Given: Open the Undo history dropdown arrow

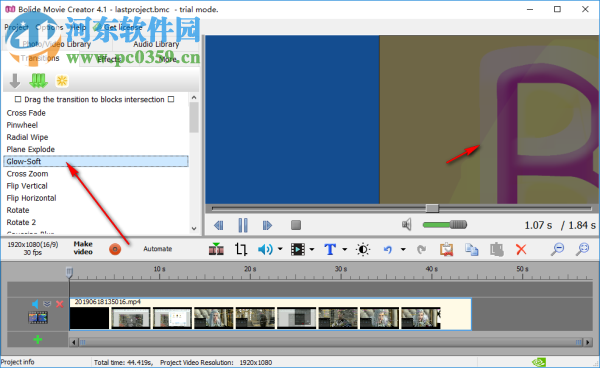Looking at the screenshot, I should 403,249.
